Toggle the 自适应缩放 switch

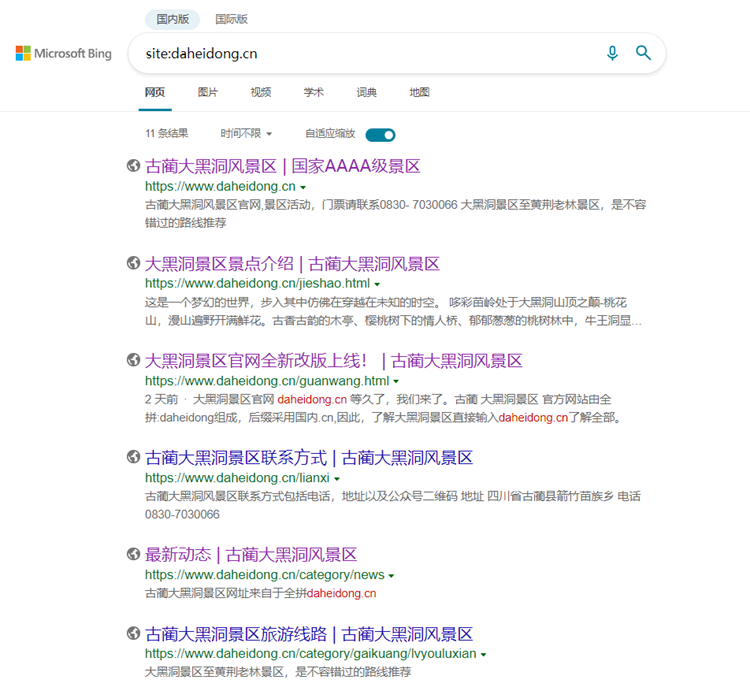(380, 135)
